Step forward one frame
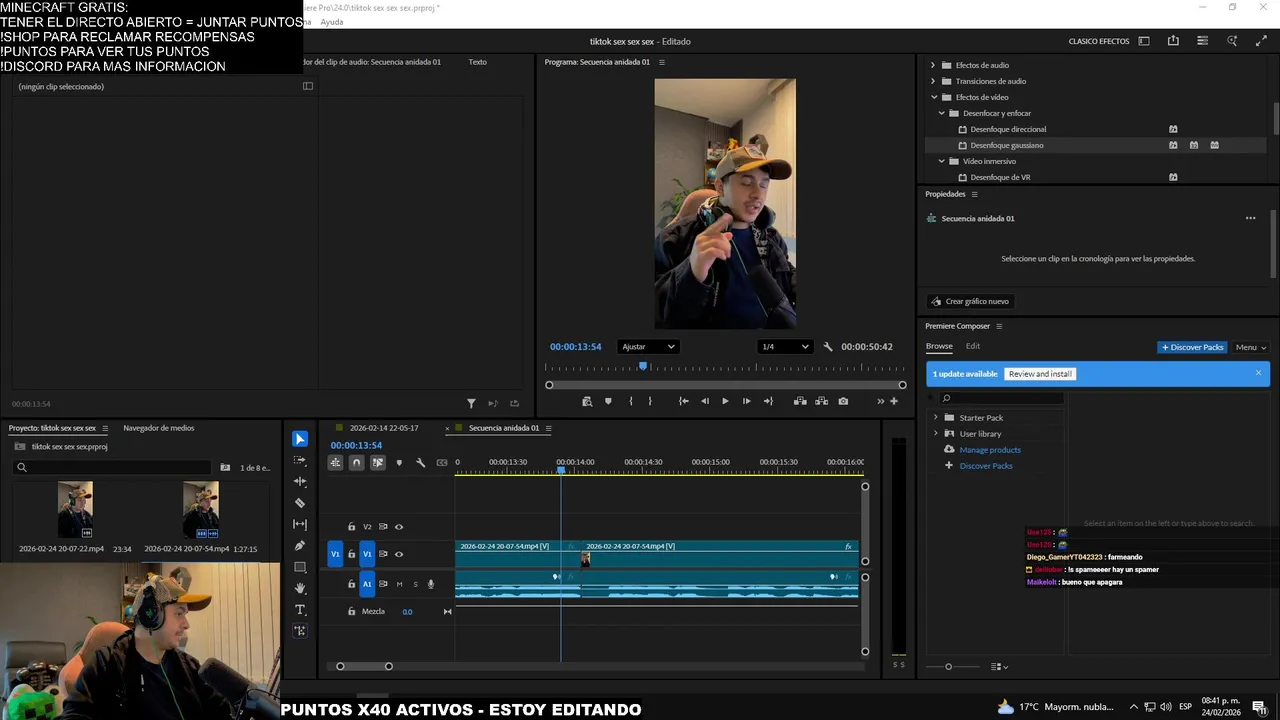The height and width of the screenshot is (720, 1280). pyautogui.click(x=746, y=401)
